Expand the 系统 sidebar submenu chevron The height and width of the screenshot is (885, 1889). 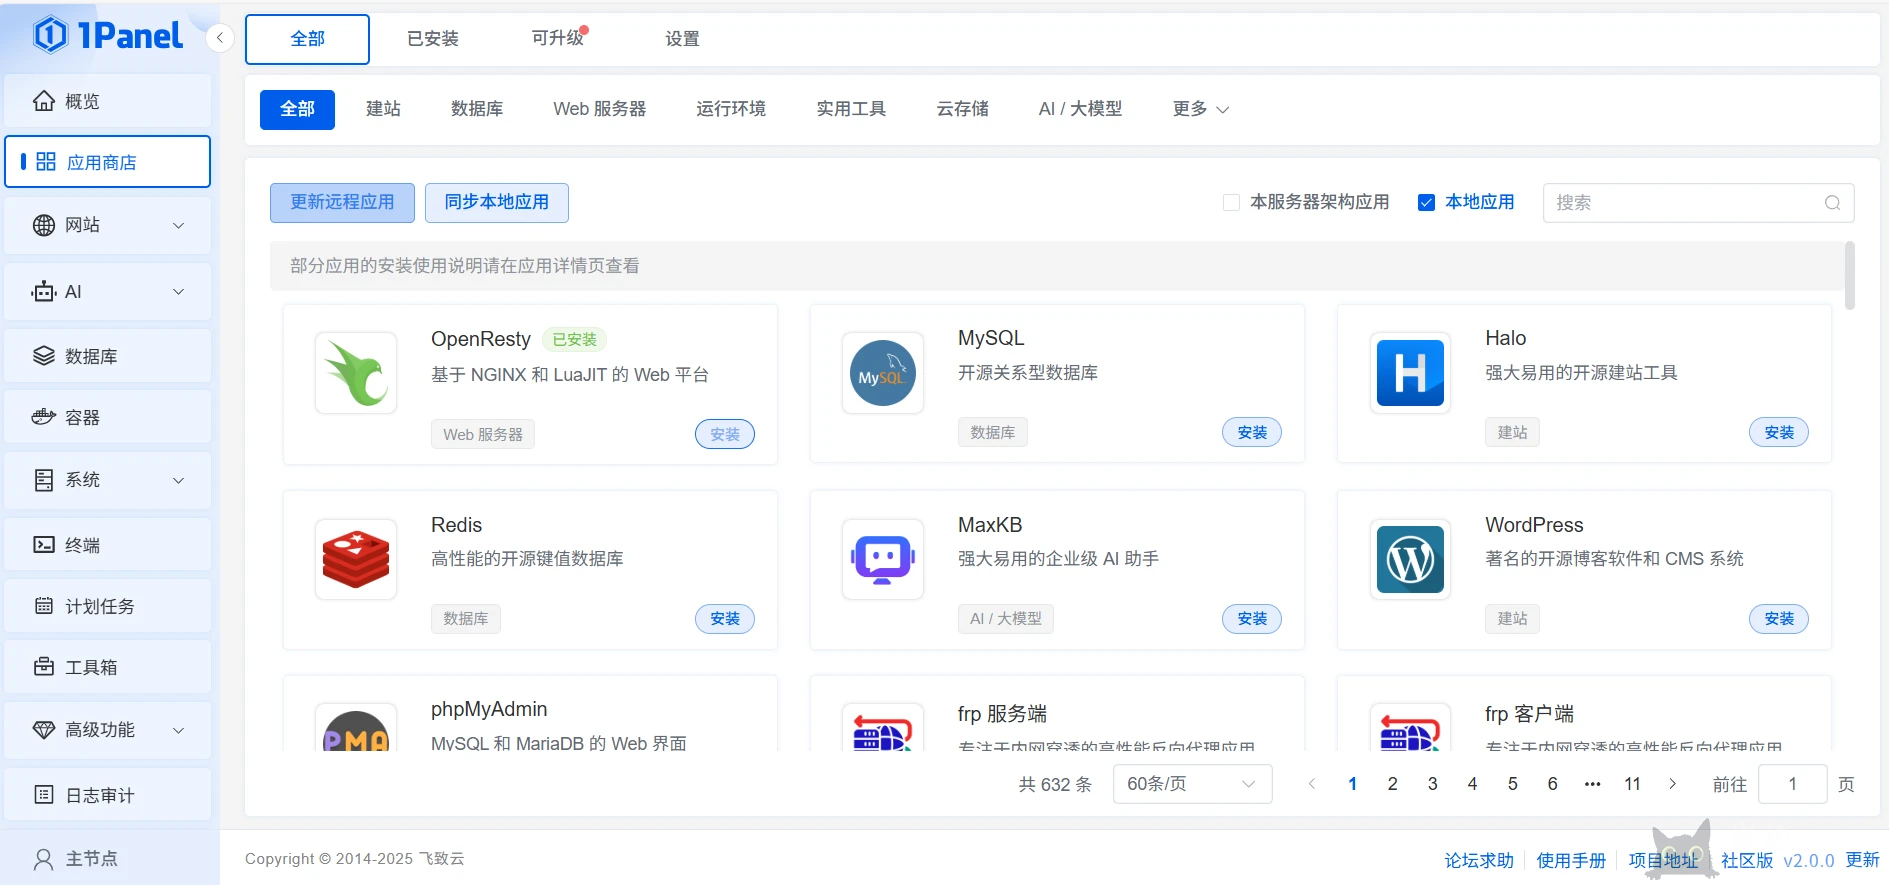tap(178, 480)
